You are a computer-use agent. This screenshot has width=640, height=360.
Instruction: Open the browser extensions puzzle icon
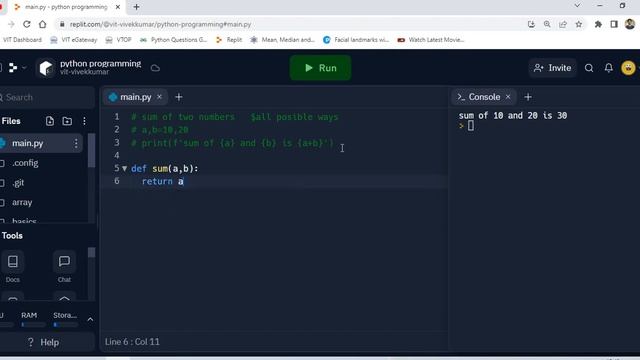coord(598,24)
